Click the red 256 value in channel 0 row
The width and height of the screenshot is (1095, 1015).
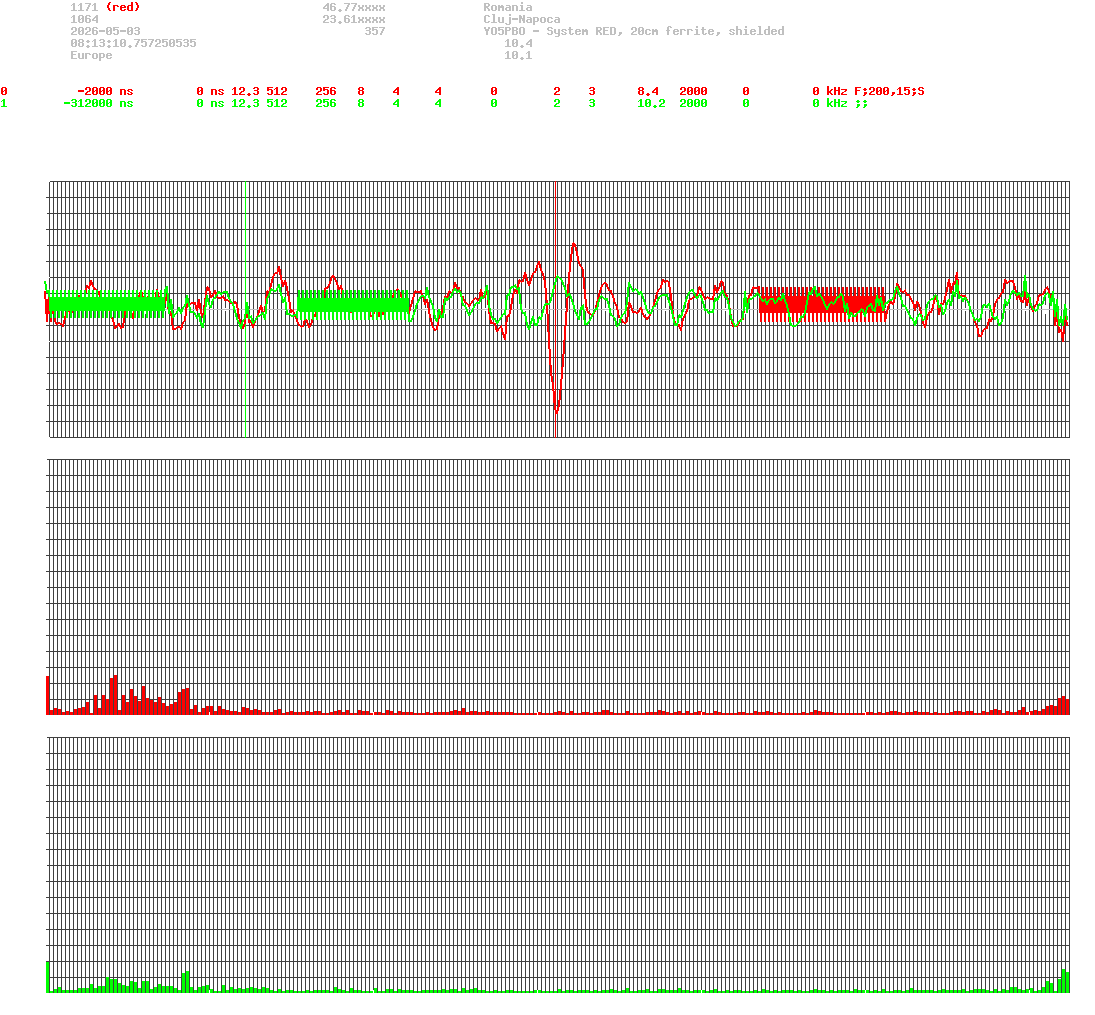point(325,91)
